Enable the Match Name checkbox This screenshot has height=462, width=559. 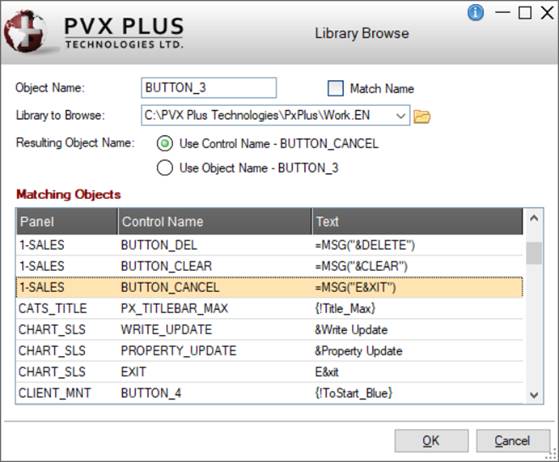335,88
